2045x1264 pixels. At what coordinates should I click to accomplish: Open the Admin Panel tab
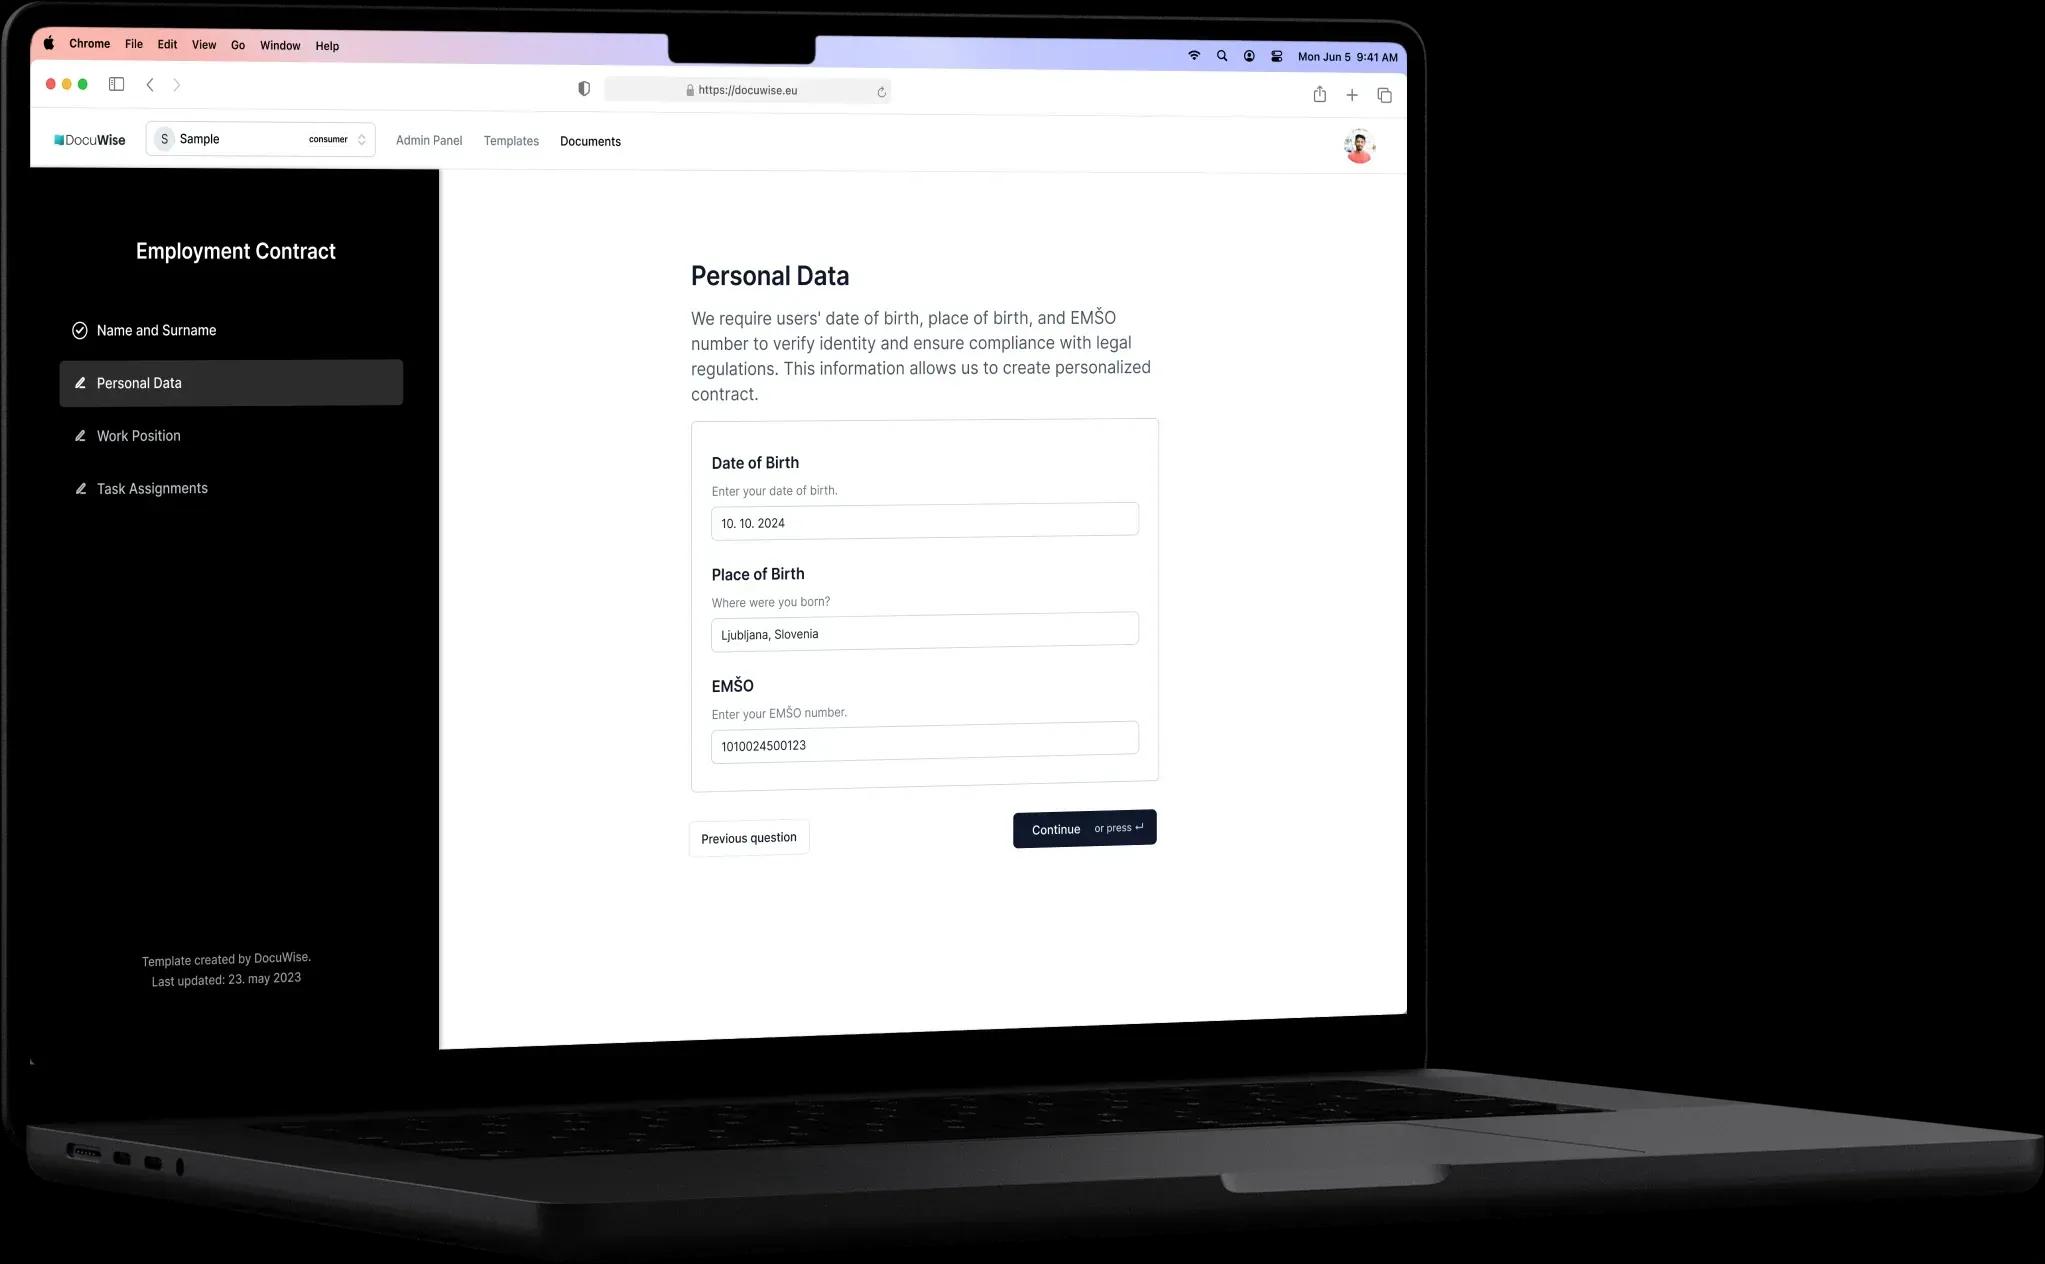point(428,140)
